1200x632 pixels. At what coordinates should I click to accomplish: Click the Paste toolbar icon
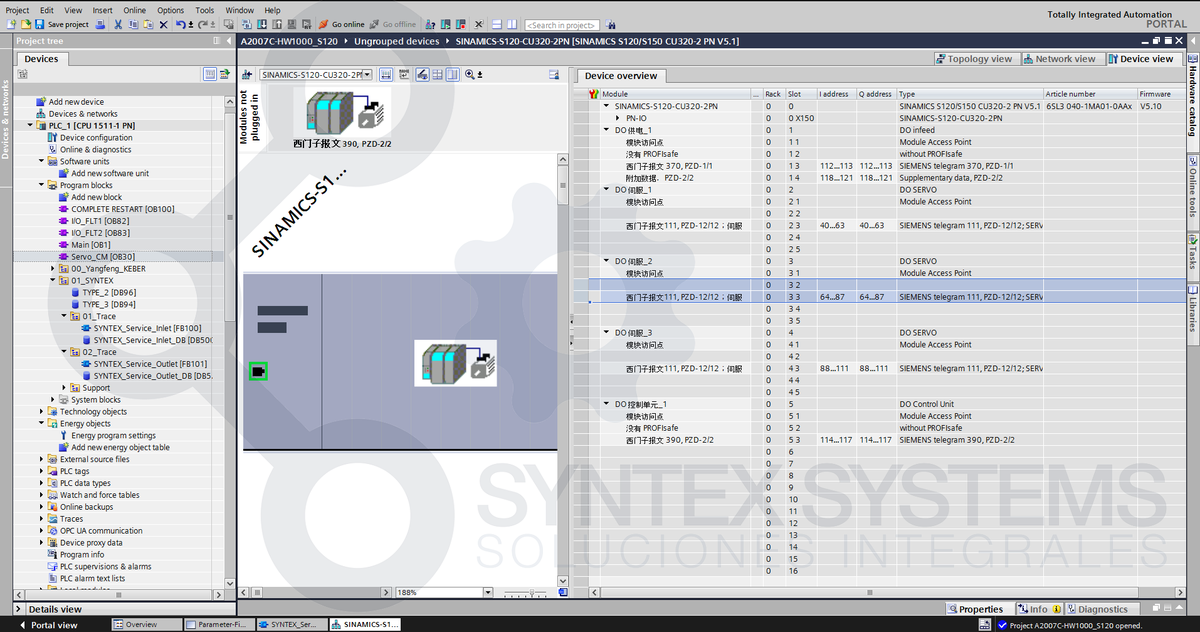pos(148,24)
